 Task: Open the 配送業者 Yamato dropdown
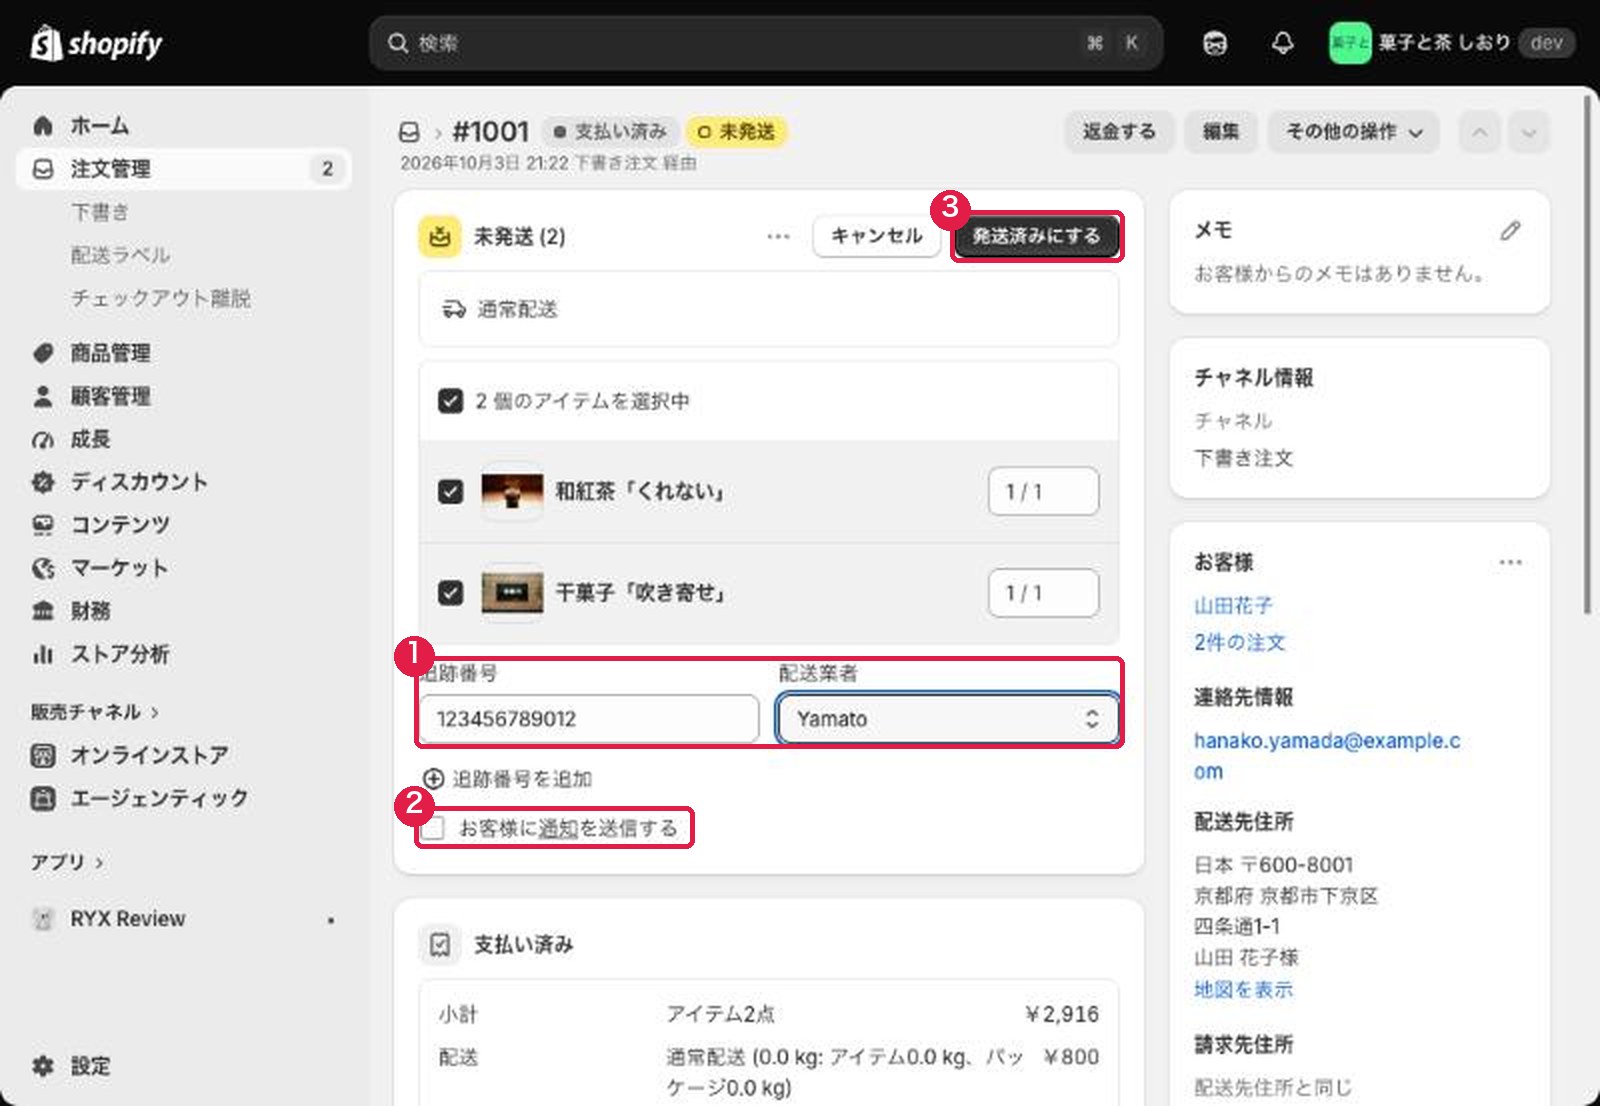click(947, 719)
